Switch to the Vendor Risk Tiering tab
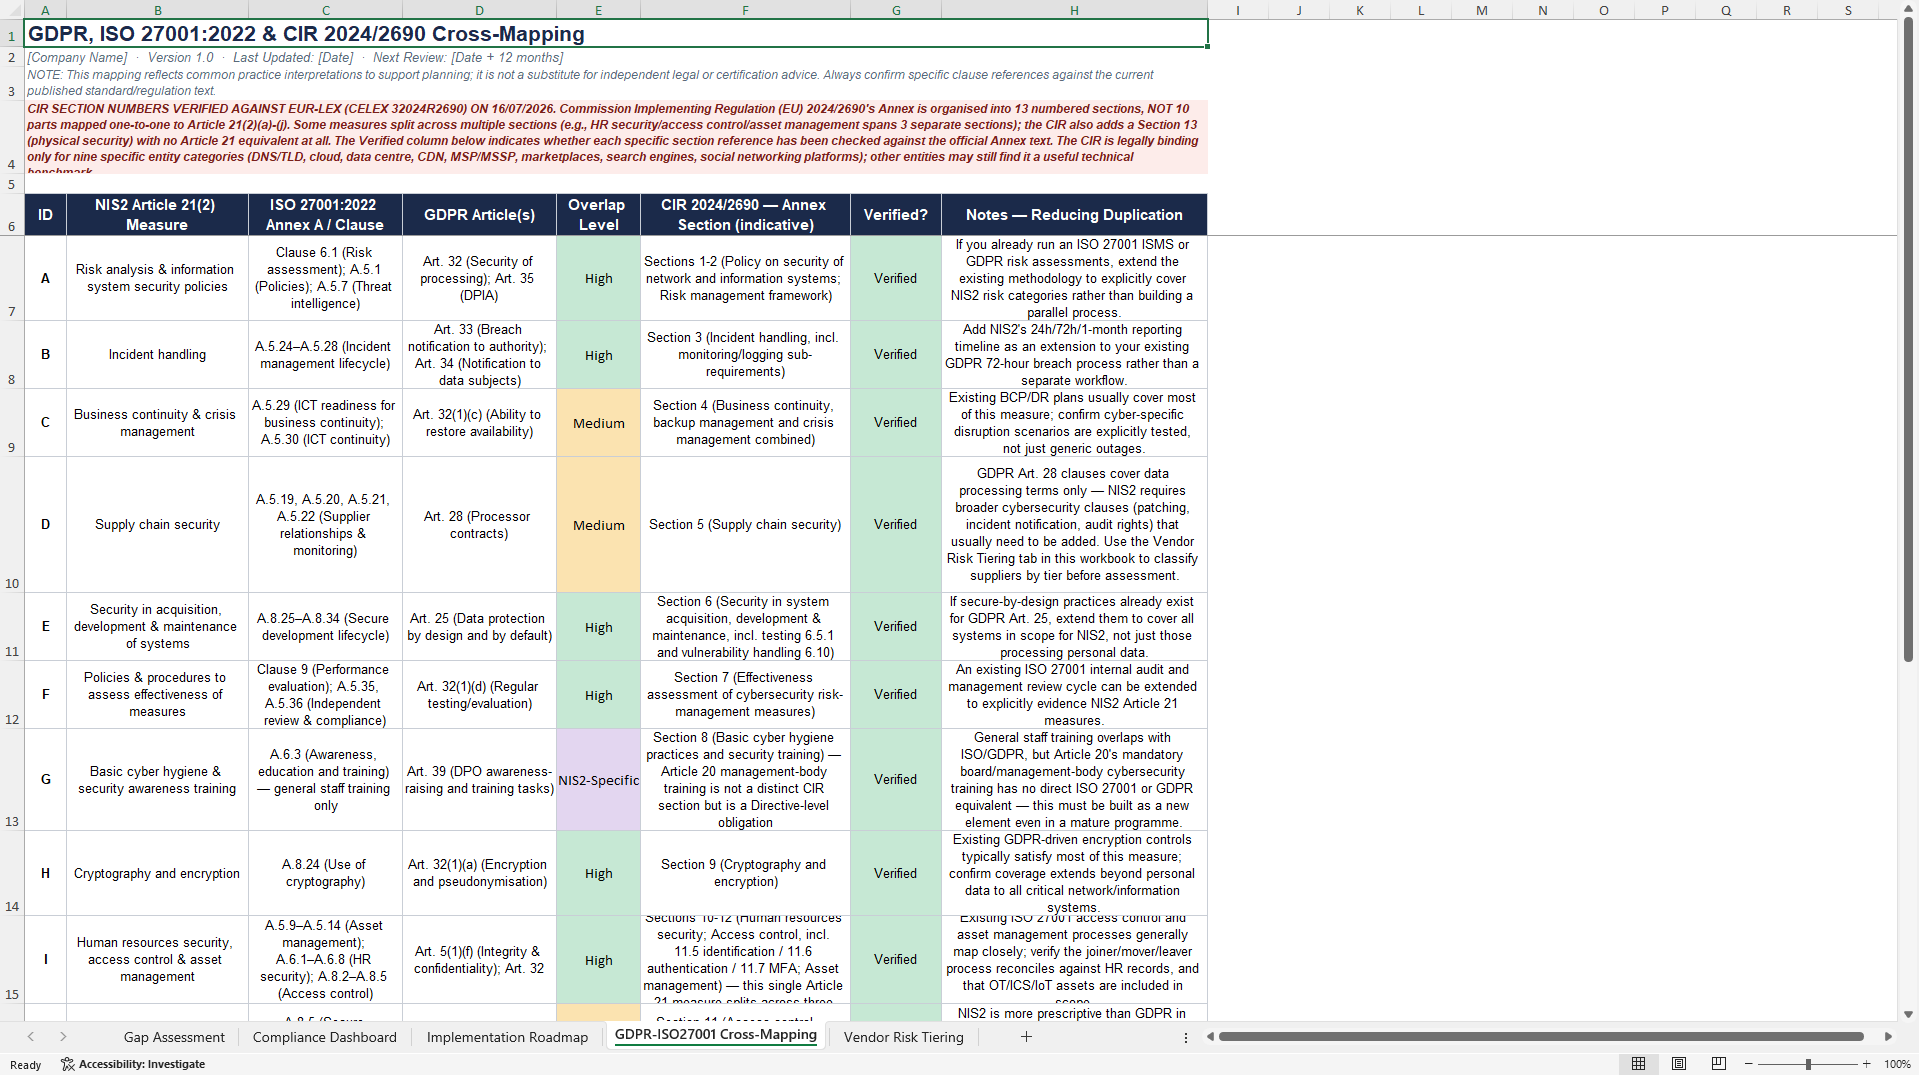 [x=904, y=1037]
